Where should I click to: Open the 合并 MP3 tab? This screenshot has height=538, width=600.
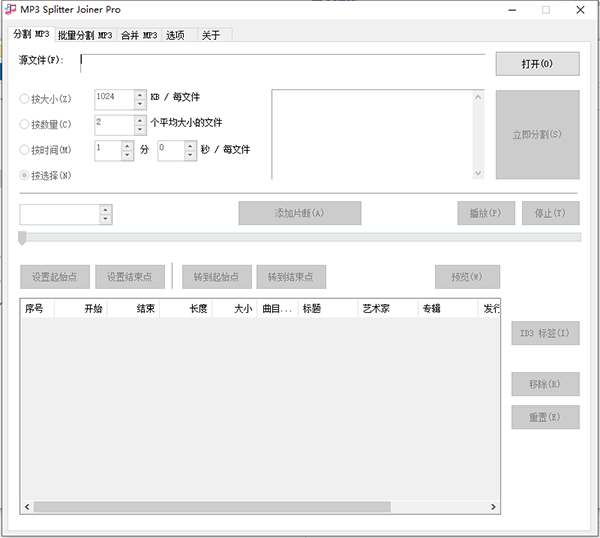[x=139, y=35]
